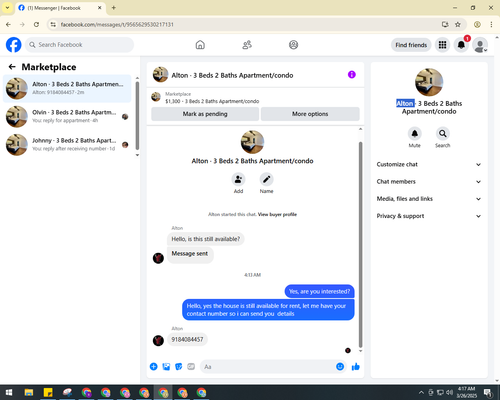Open File Explorer from the taskbar

coord(29,393)
